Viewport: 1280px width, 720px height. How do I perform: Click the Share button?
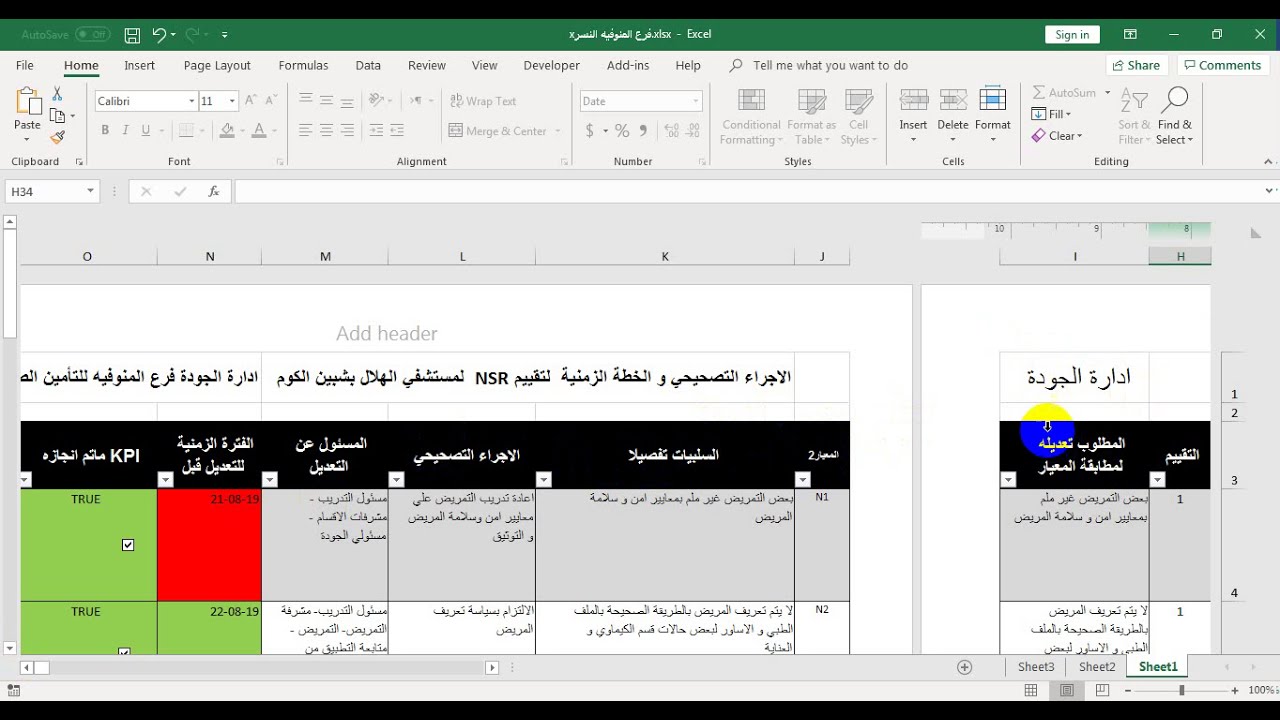[1135, 65]
